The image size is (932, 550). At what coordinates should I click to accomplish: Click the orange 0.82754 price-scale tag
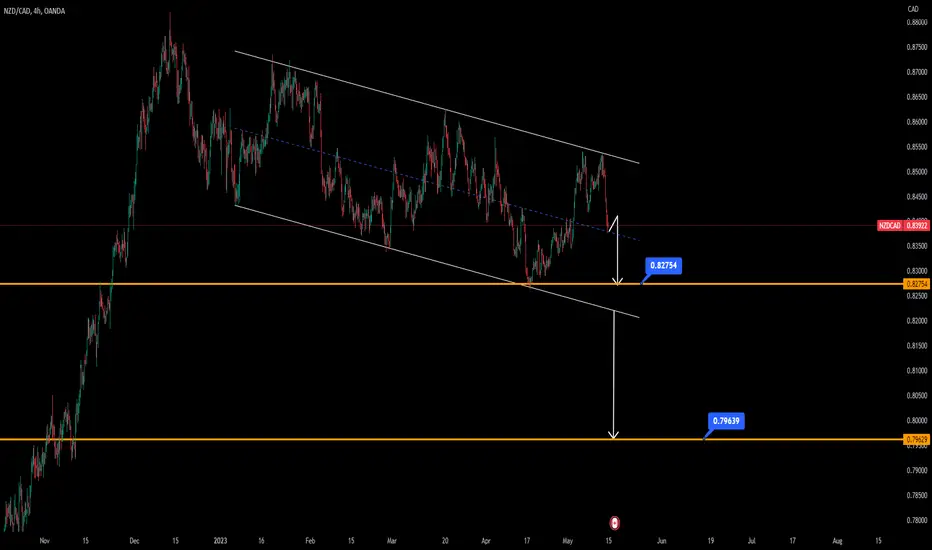tap(916, 284)
